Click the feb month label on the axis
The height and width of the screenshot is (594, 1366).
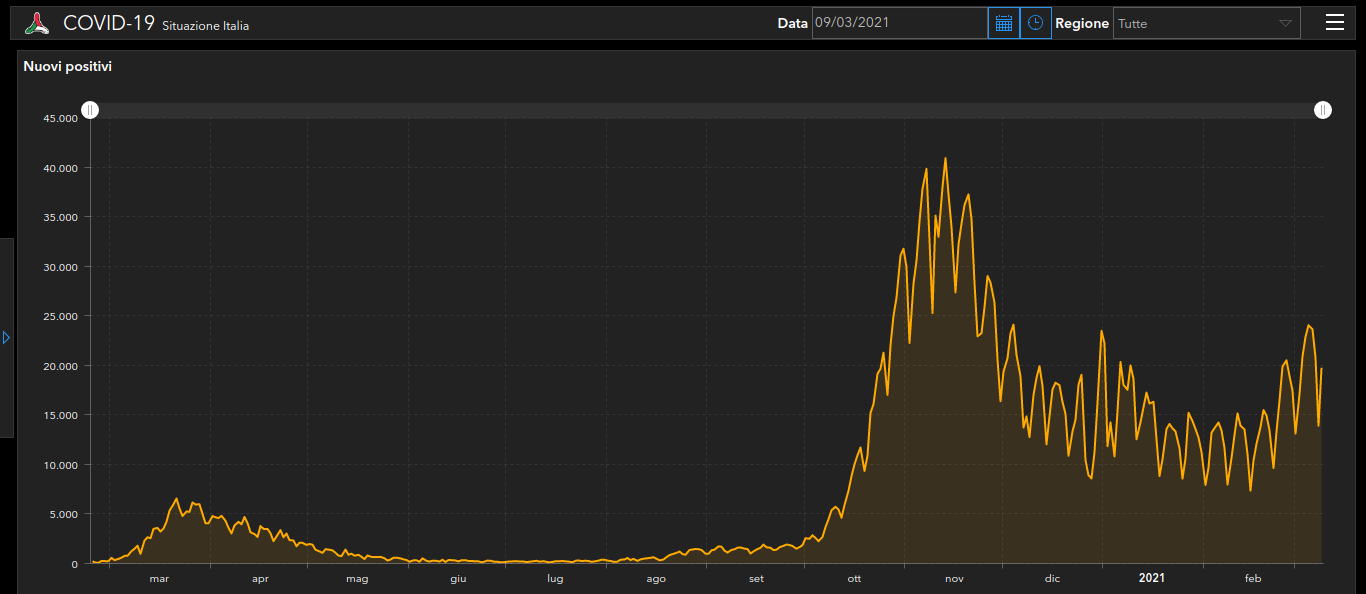[1253, 579]
